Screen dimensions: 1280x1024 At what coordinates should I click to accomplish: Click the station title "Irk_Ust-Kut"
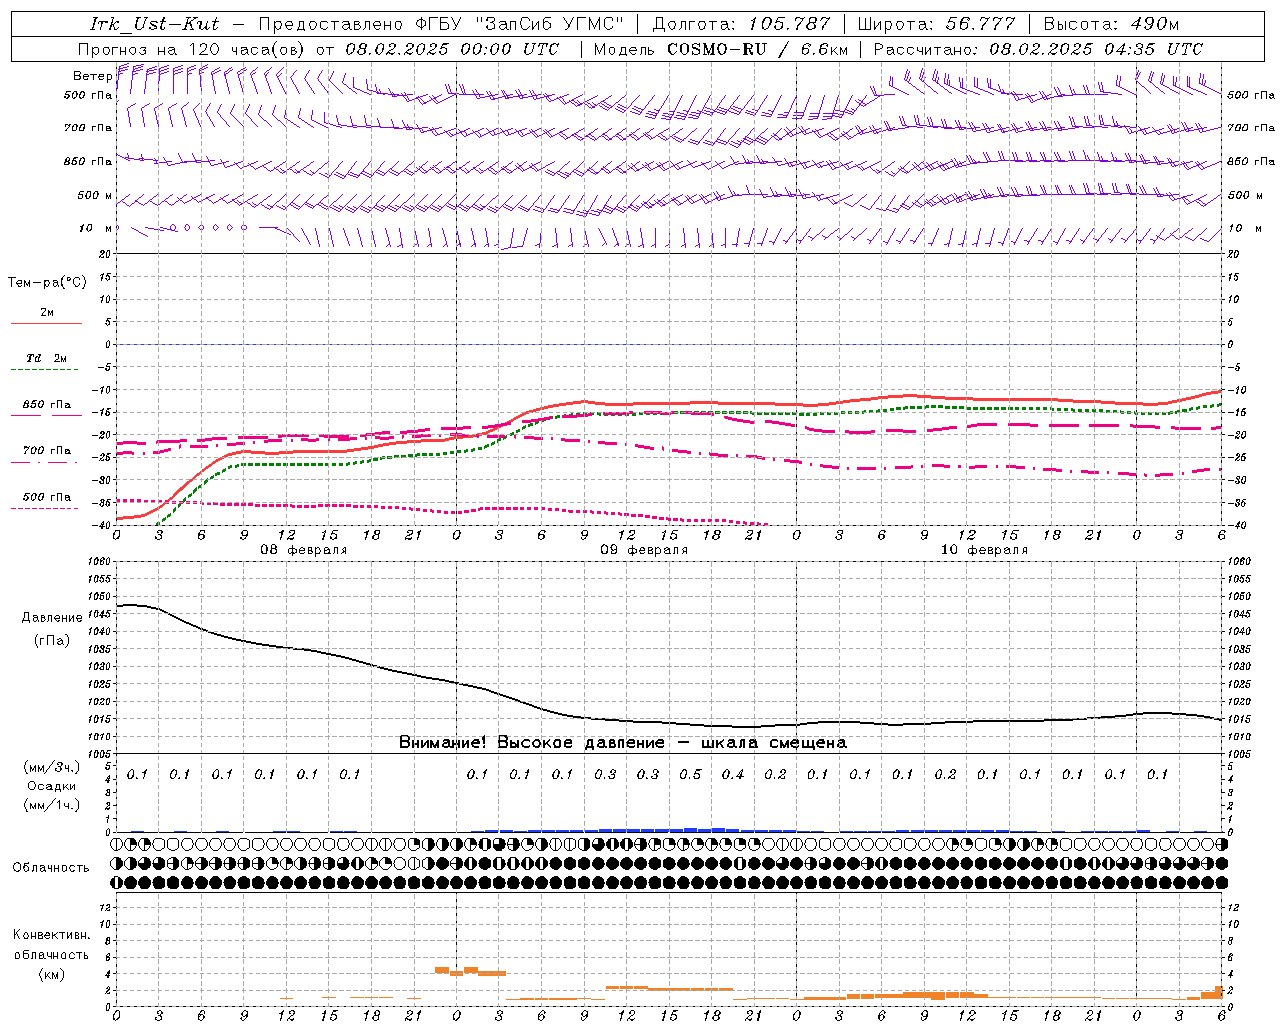click(155, 24)
